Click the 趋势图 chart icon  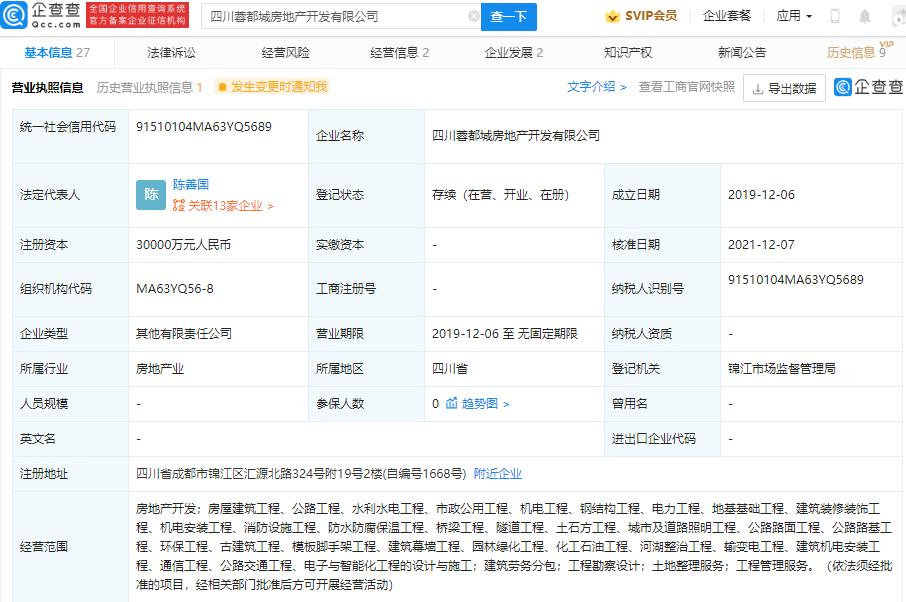[x=451, y=403]
